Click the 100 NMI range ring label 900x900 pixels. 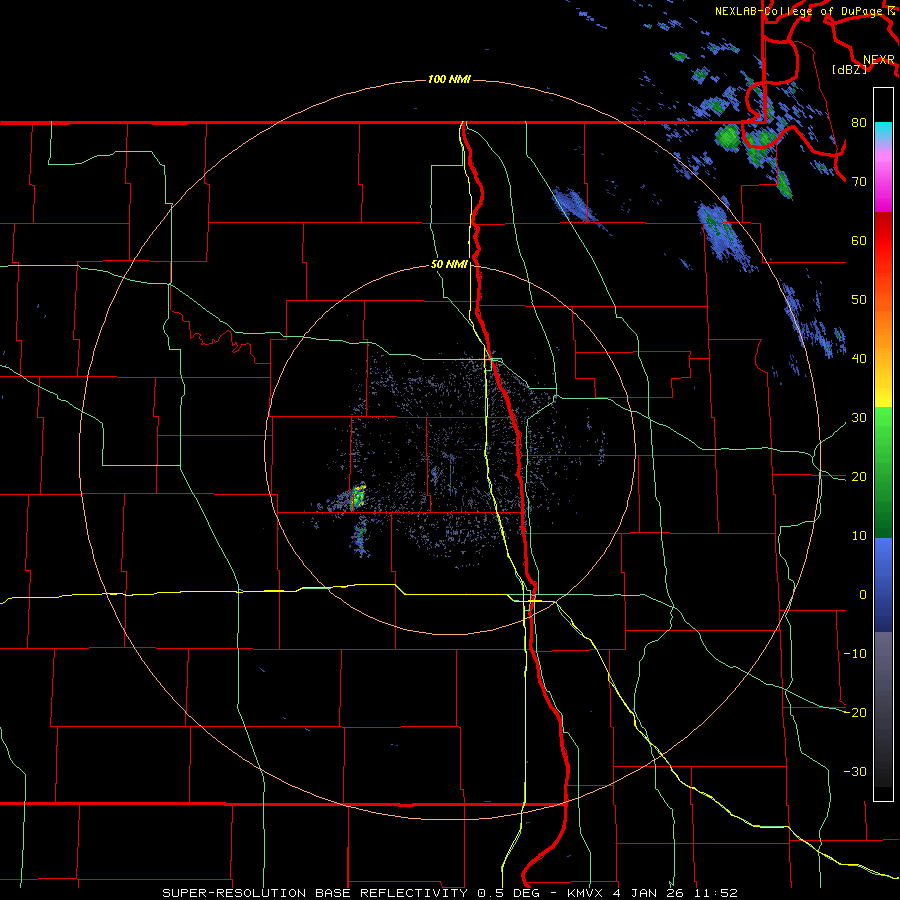coord(449,79)
